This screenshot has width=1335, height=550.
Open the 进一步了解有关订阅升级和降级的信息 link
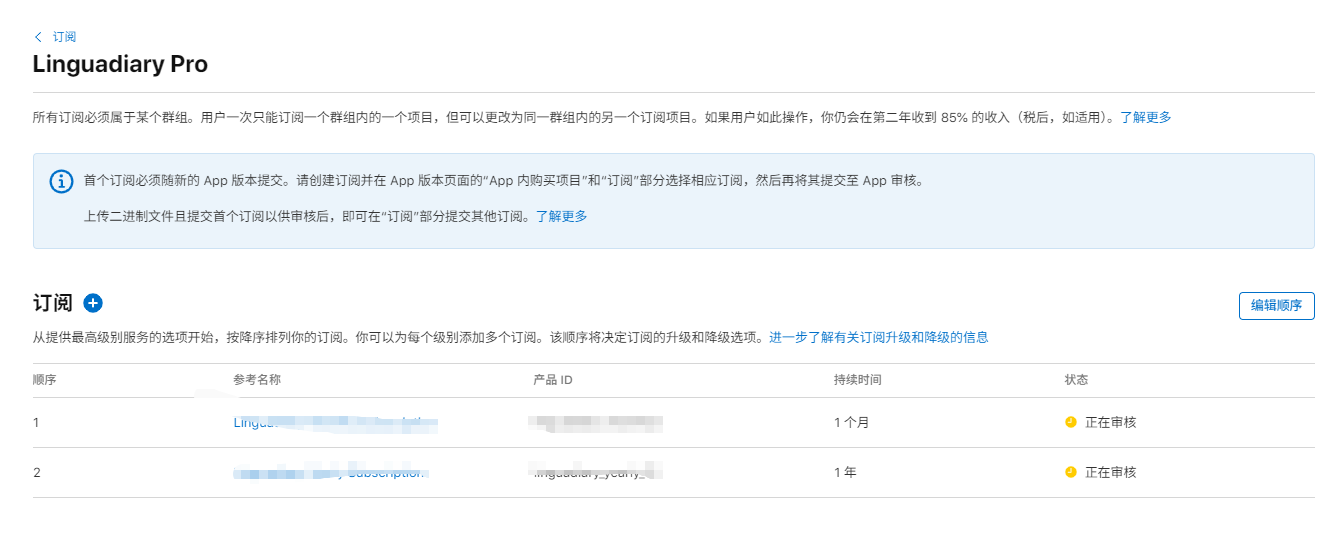point(878,337)
